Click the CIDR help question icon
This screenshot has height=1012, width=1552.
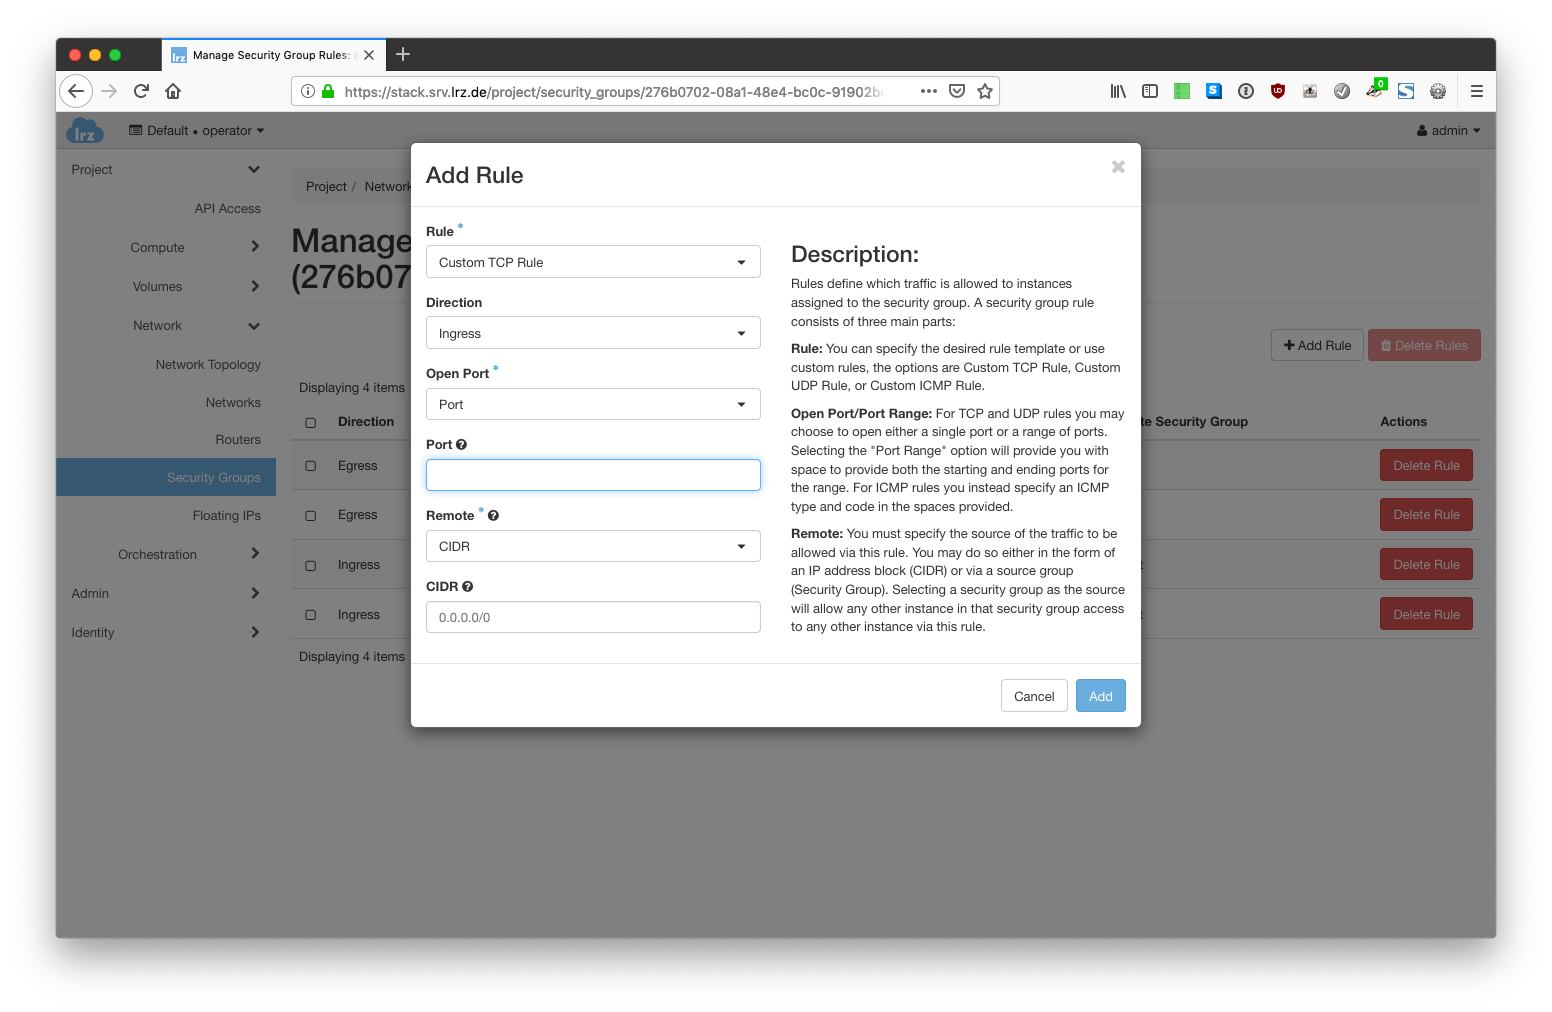467,587
